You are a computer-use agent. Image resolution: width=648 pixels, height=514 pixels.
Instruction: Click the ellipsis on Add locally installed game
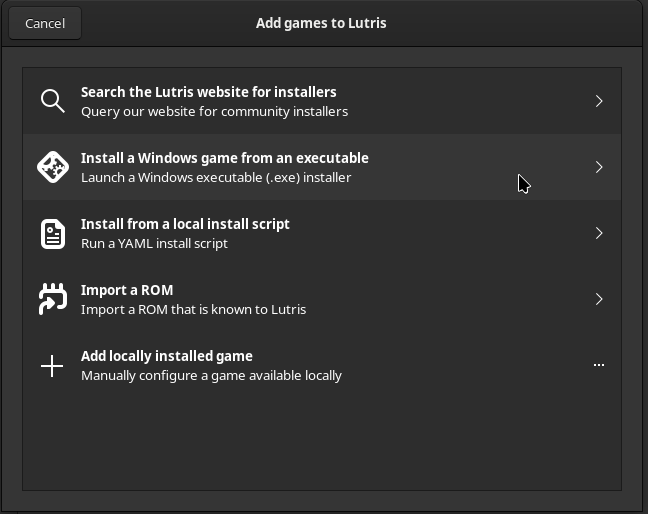pyautogui.click(x=599, y=365)
